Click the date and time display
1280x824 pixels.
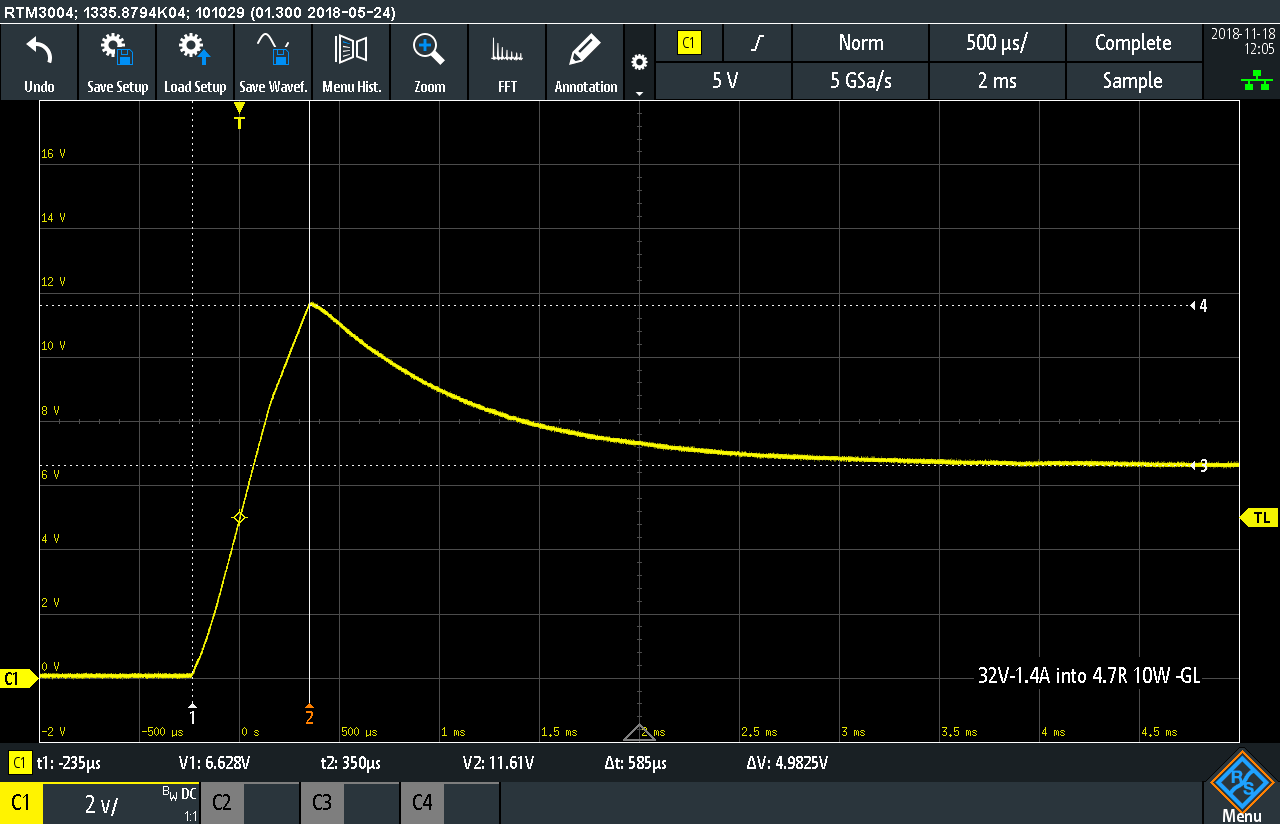[x=1243, y=40]
